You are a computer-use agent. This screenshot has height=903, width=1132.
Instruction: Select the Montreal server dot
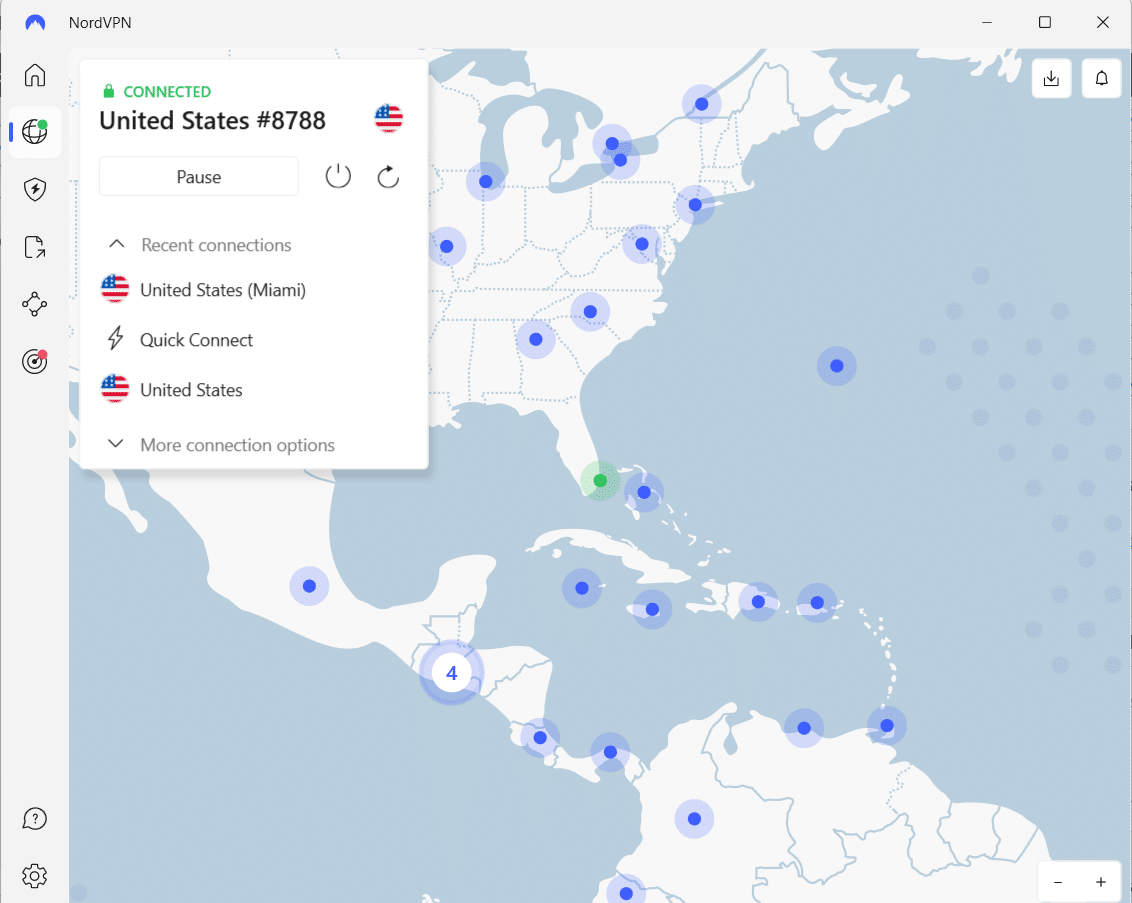pos(702,104)
